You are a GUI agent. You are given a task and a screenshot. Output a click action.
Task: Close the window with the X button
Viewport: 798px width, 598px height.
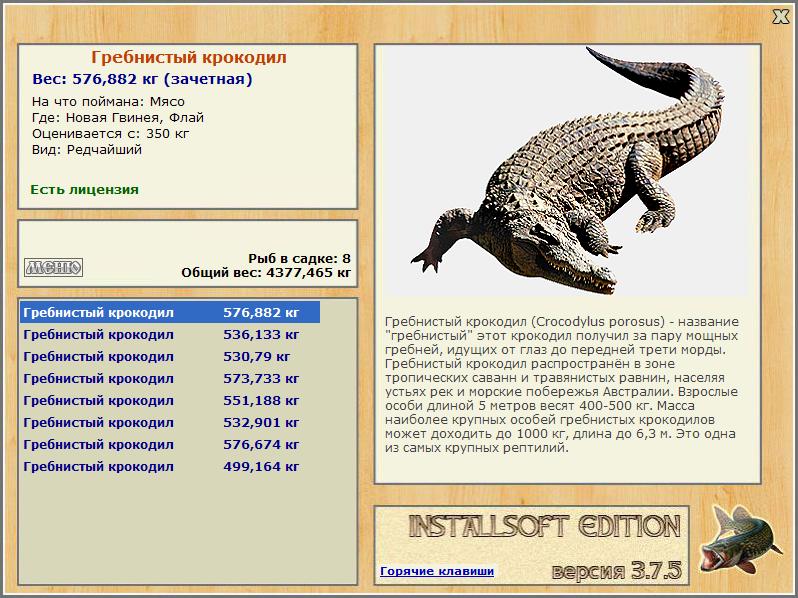(x=780, y=17)
